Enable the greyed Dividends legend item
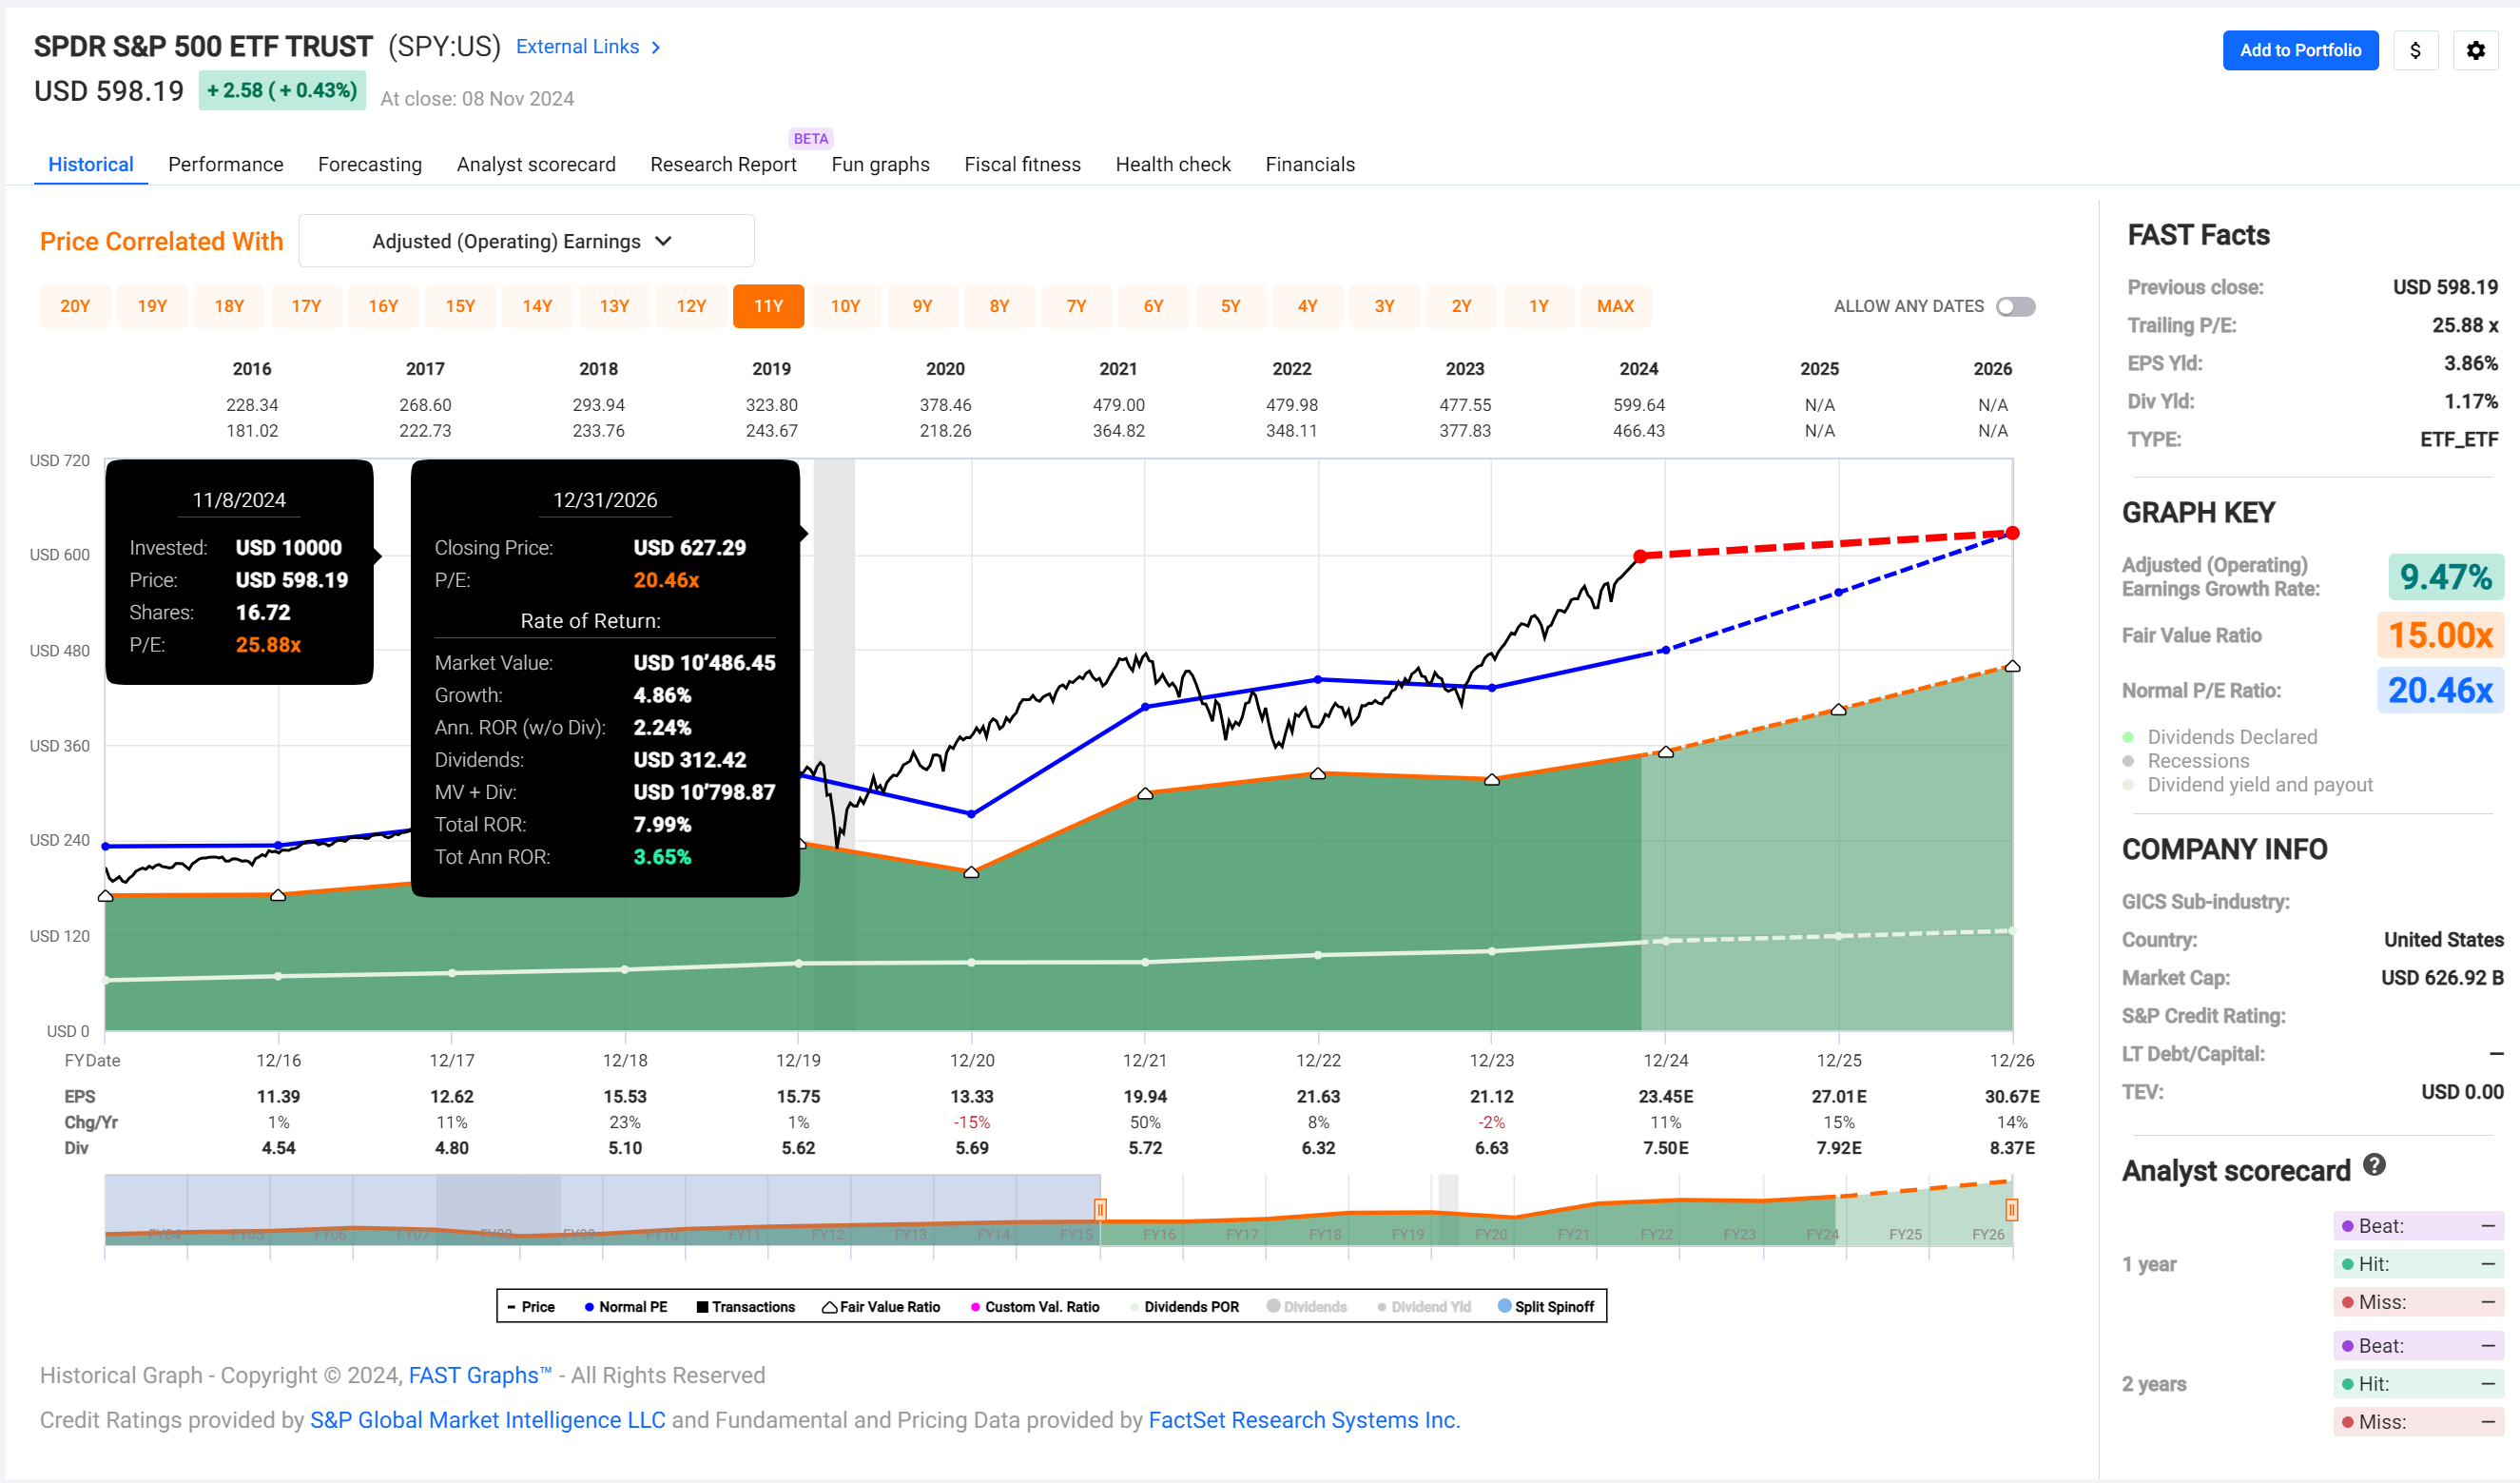Viewport: 2520px width, 1483px height. tap(1307, 1306)
